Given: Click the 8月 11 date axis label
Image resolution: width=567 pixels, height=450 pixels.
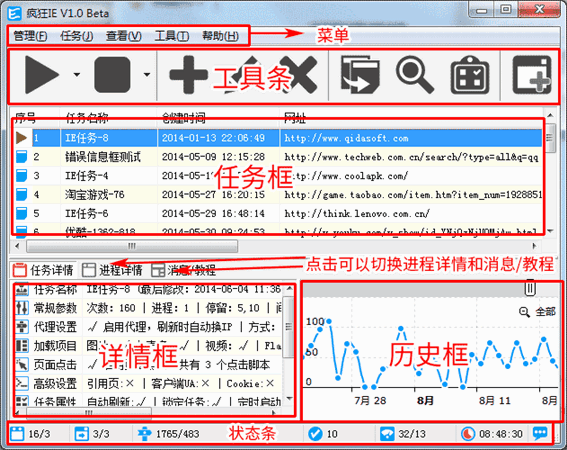Looking at the screenshot, I should pyautogui.click(x=495, y=400).
